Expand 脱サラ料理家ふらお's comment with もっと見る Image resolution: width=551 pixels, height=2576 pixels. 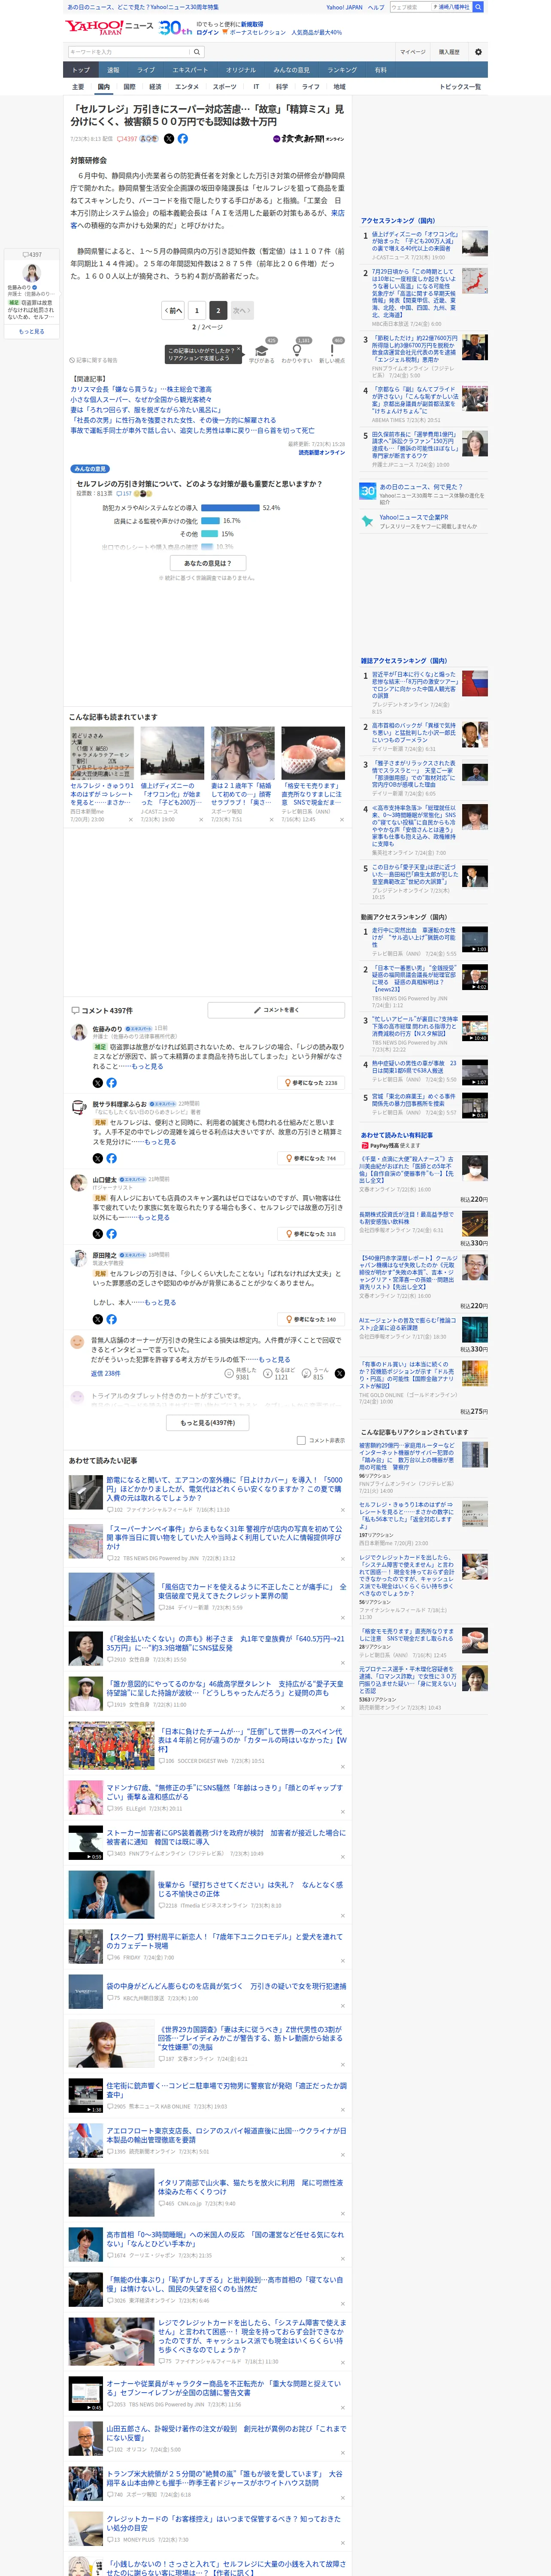[160, 1142]
